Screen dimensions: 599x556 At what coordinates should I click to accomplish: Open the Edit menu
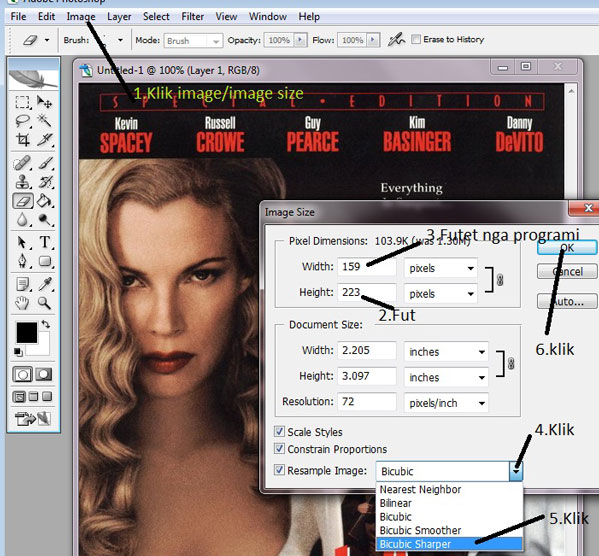coord(46,17)
